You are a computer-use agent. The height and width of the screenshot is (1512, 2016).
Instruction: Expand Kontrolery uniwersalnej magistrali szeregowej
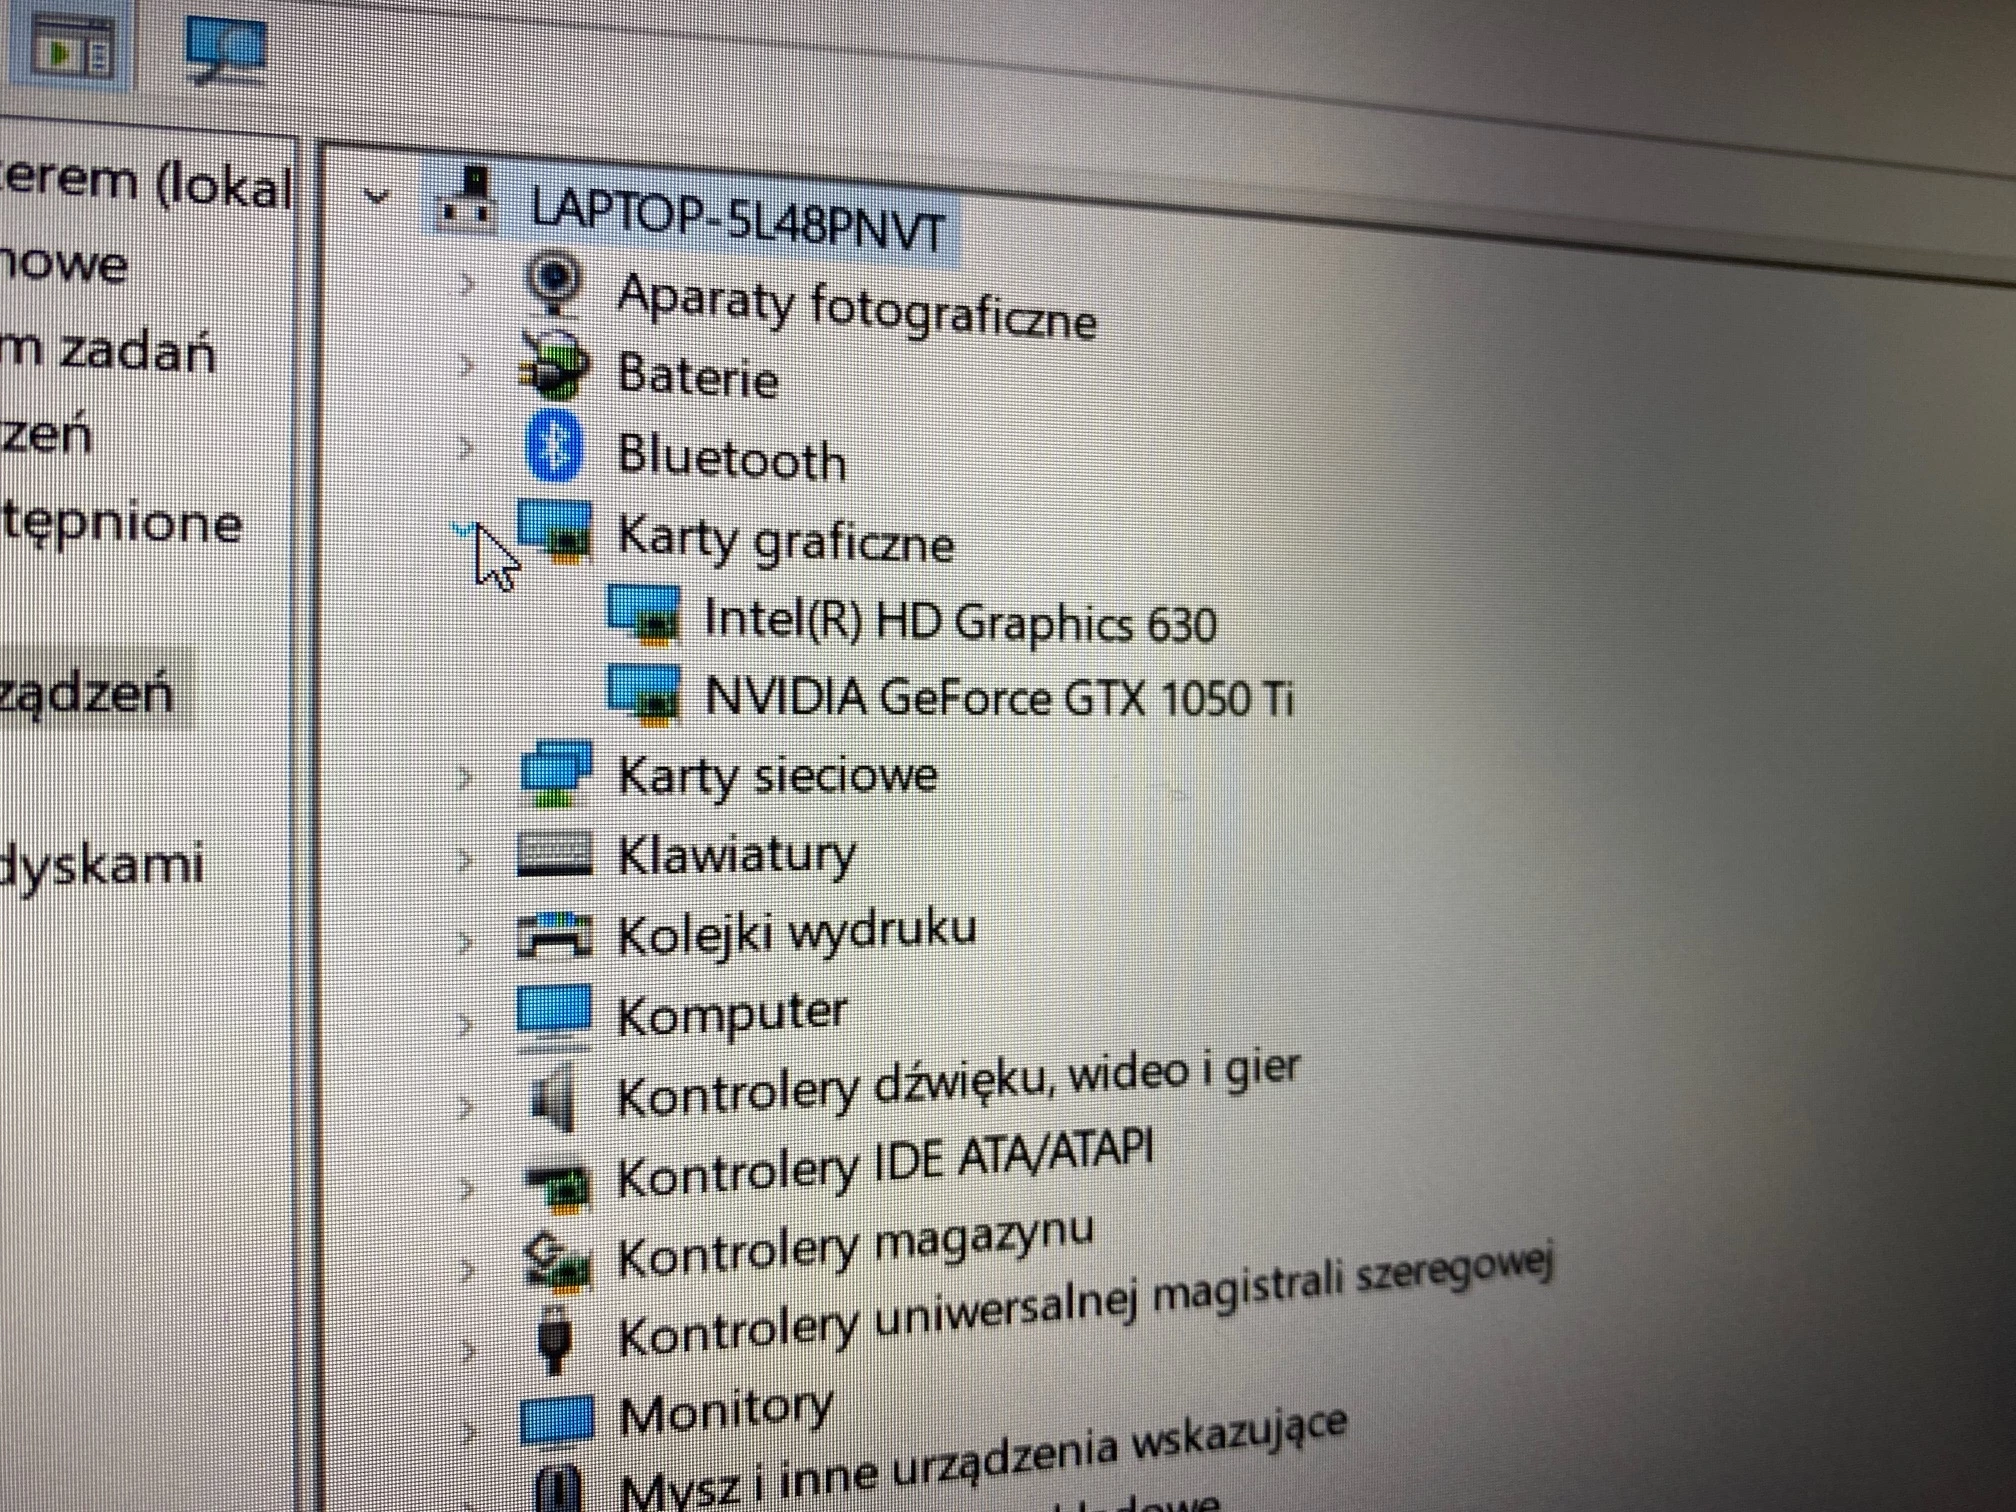467,1352
